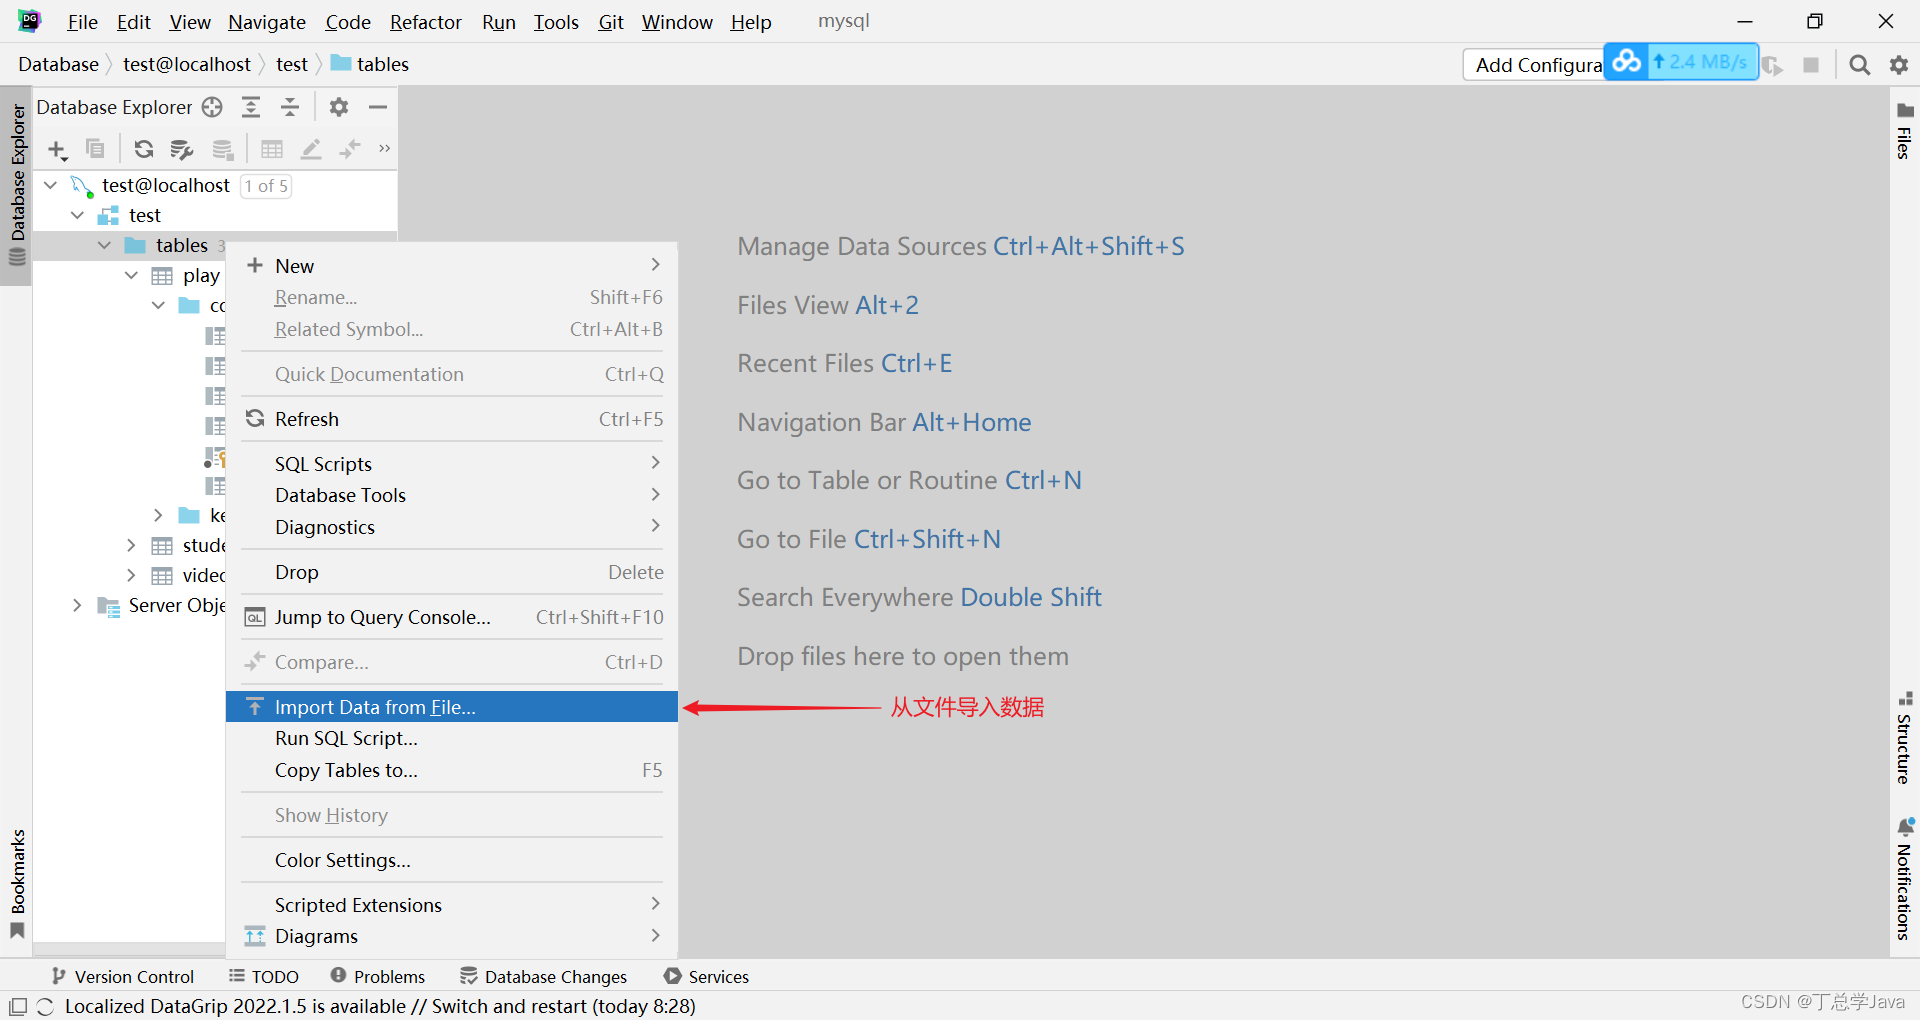
Task: Click the duplicate data source icon
Action: click(x=95, y=149)
